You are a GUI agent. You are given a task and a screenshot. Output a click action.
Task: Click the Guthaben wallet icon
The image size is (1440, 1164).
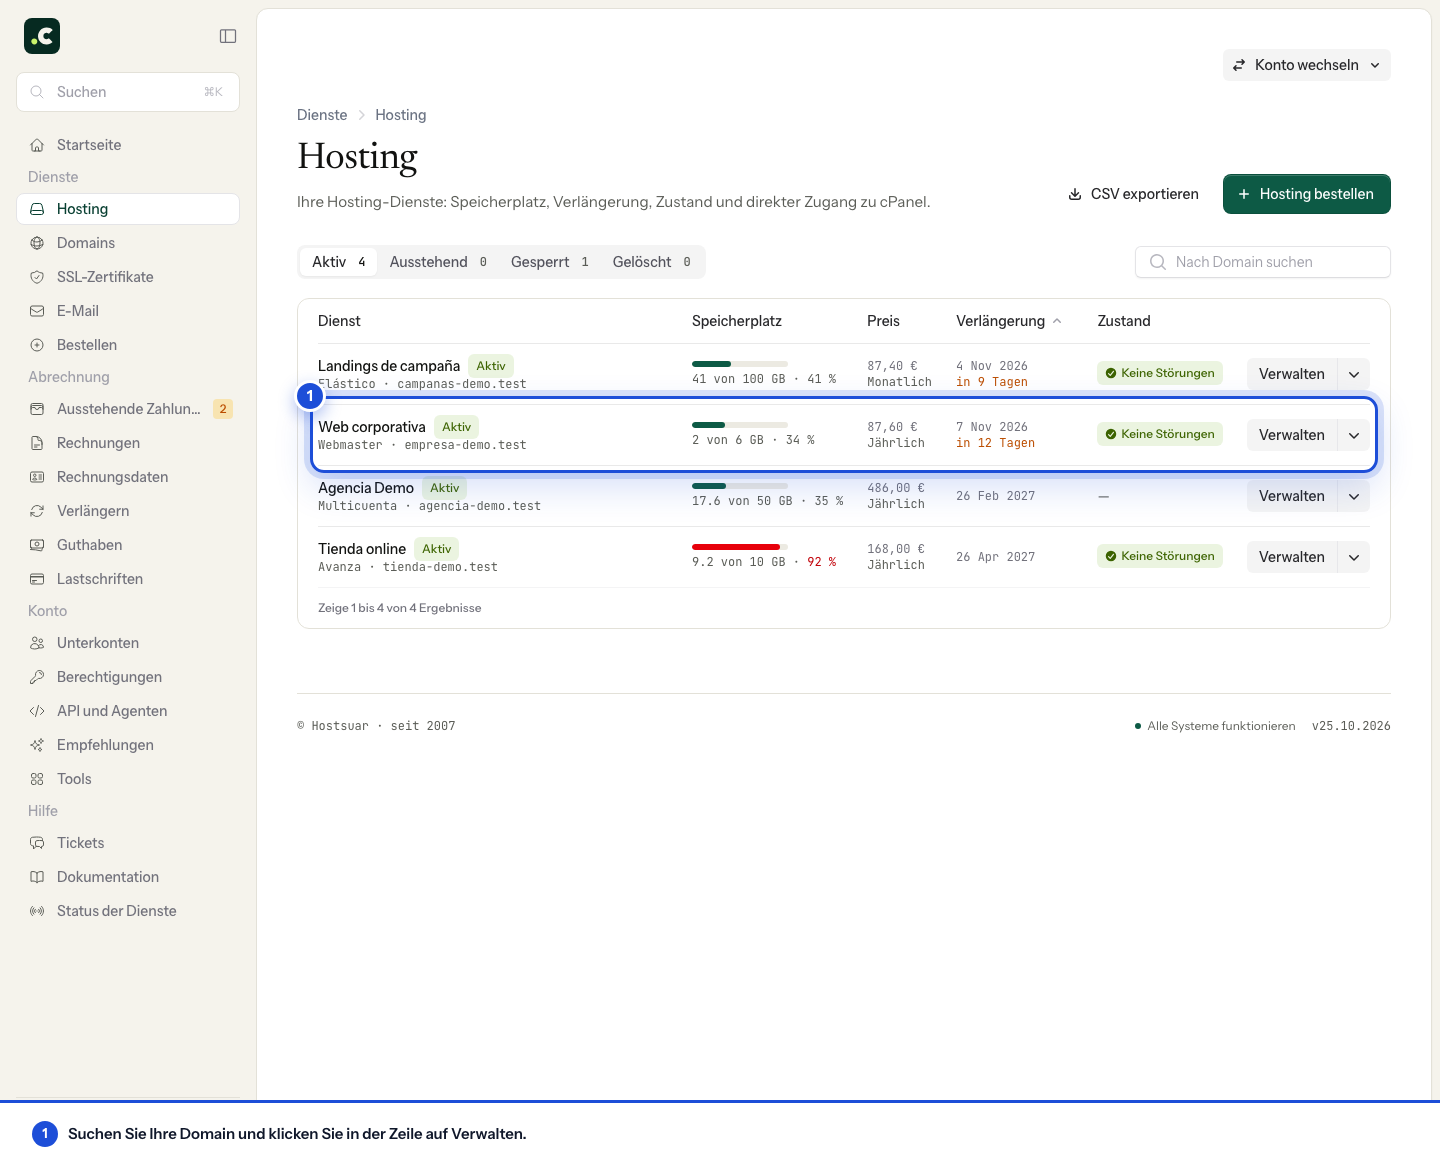click(37, 545)
